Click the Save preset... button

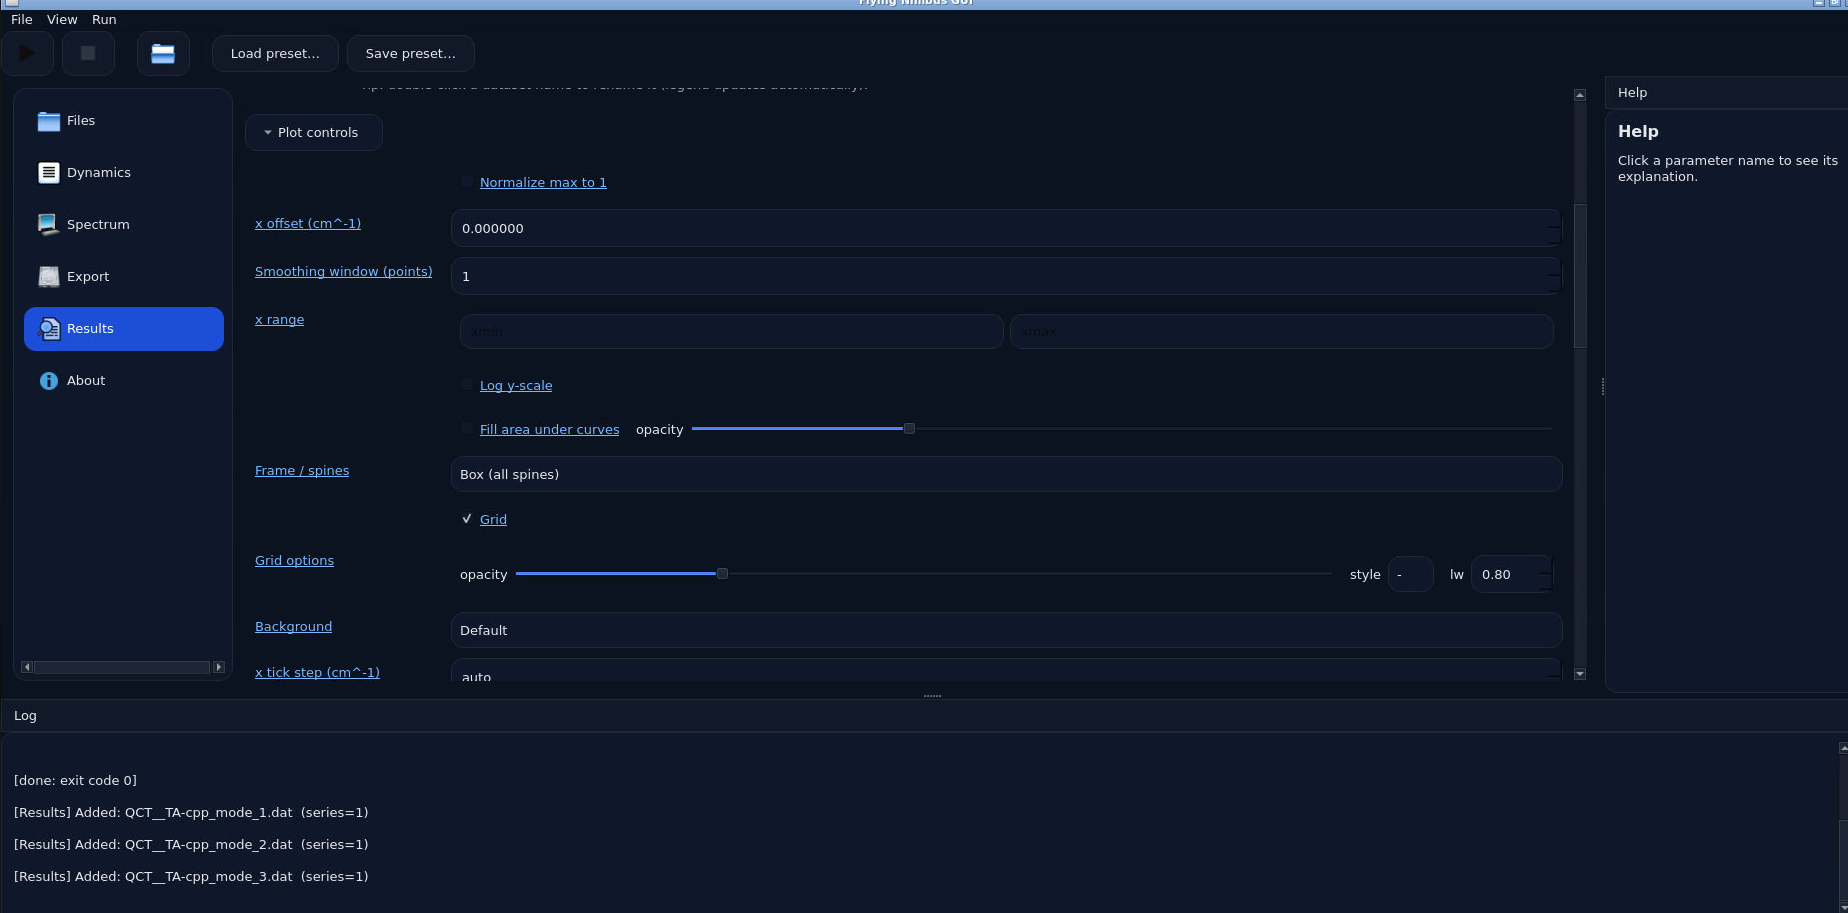[410, 54]
